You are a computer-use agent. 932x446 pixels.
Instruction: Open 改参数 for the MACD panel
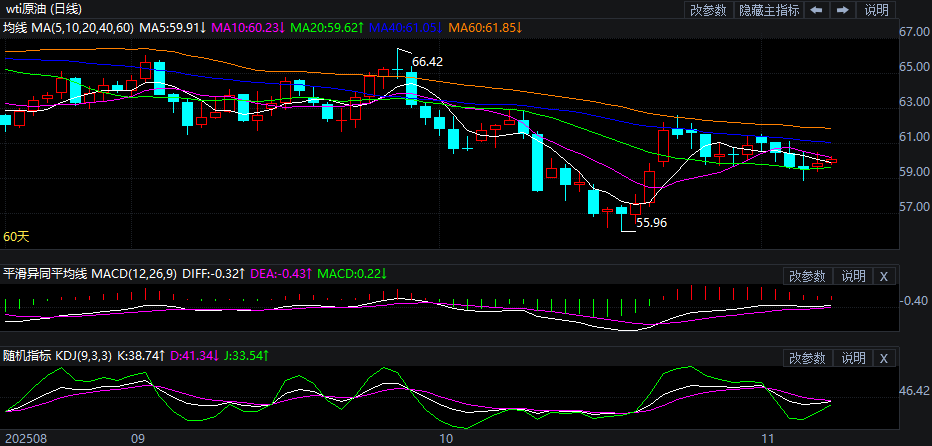[807, 276]
